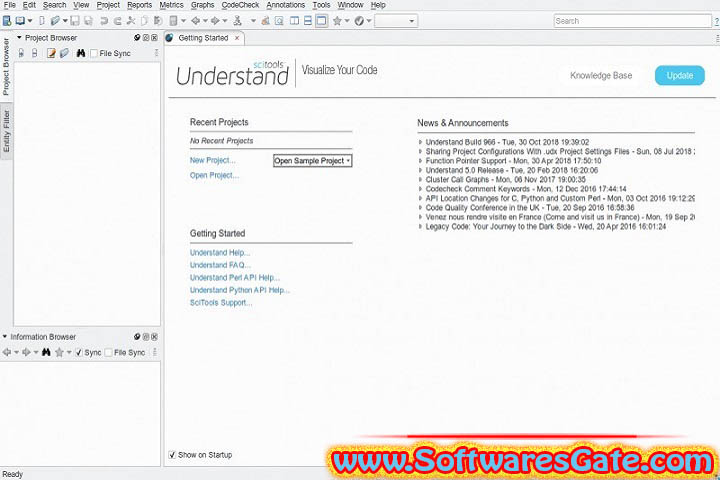Viewport: 720px width, 480px height.
Task: Click the Favorites star icon in main toolbar
Action: coord(337,21)
